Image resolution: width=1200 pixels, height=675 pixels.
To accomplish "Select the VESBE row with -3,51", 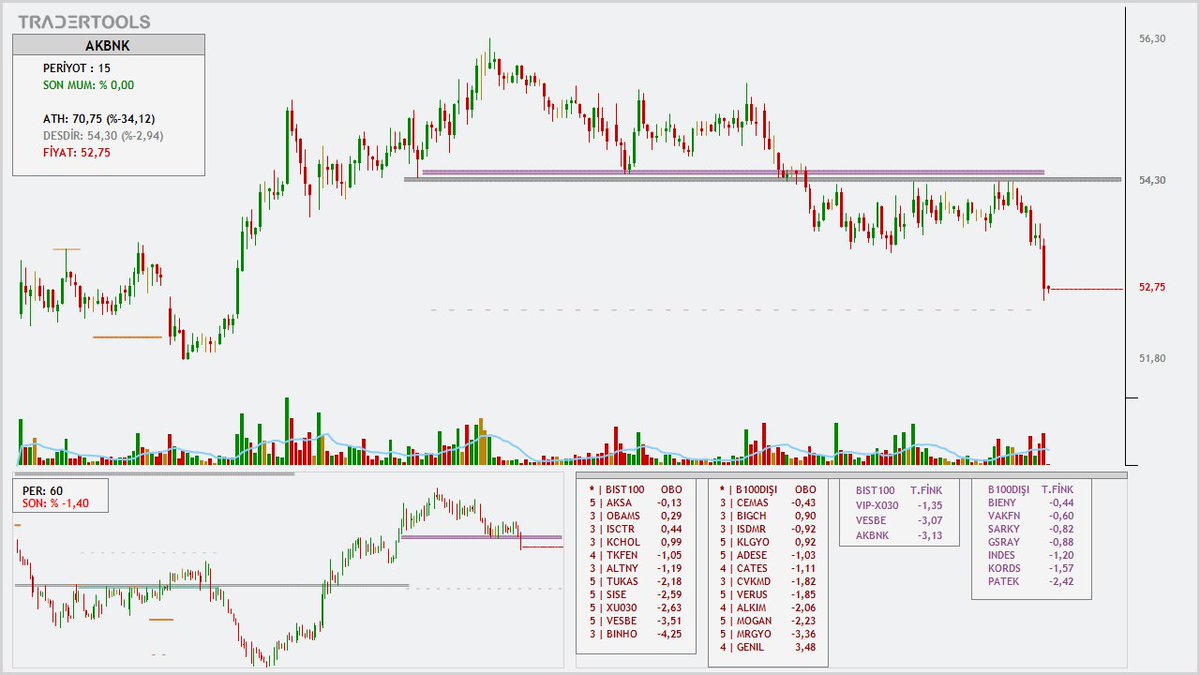I will click(636, 619).
